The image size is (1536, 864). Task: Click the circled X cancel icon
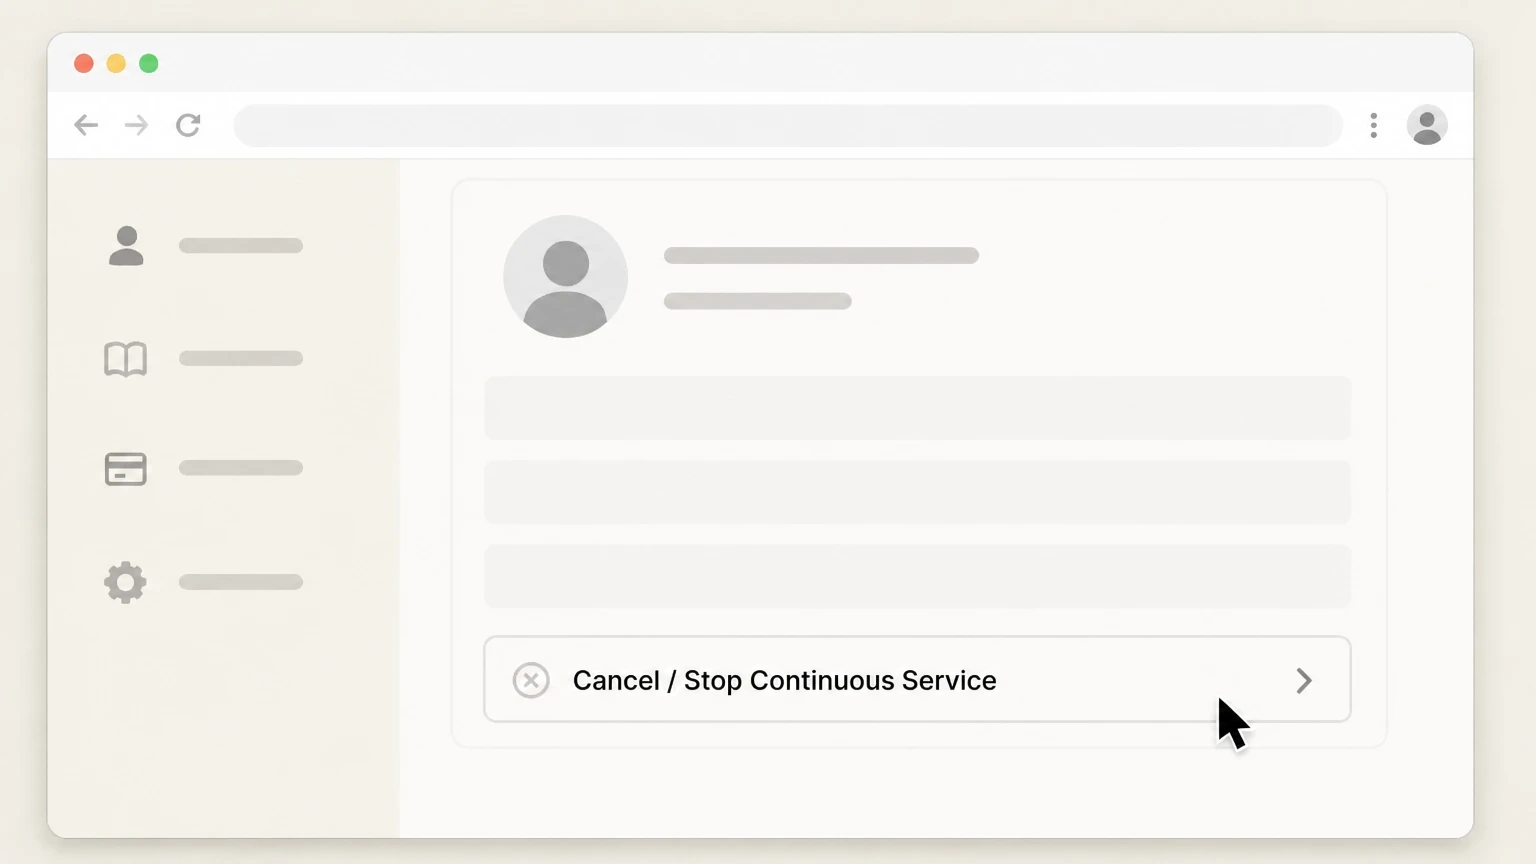click(531, 680)
